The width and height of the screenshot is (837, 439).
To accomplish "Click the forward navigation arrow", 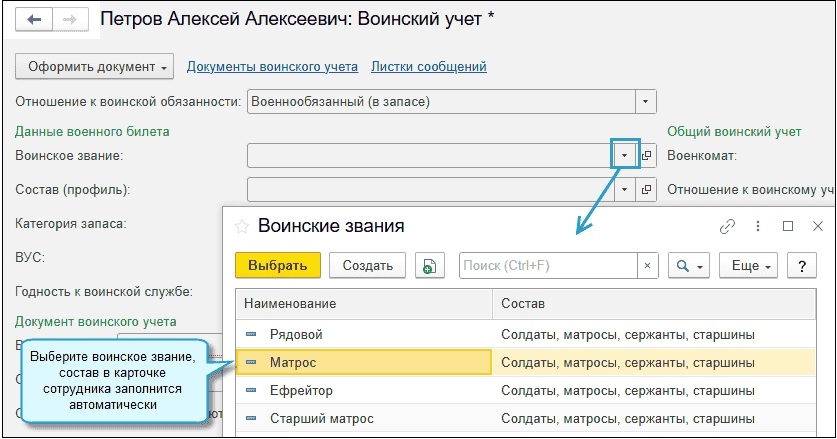I will (x=69, y=19).
